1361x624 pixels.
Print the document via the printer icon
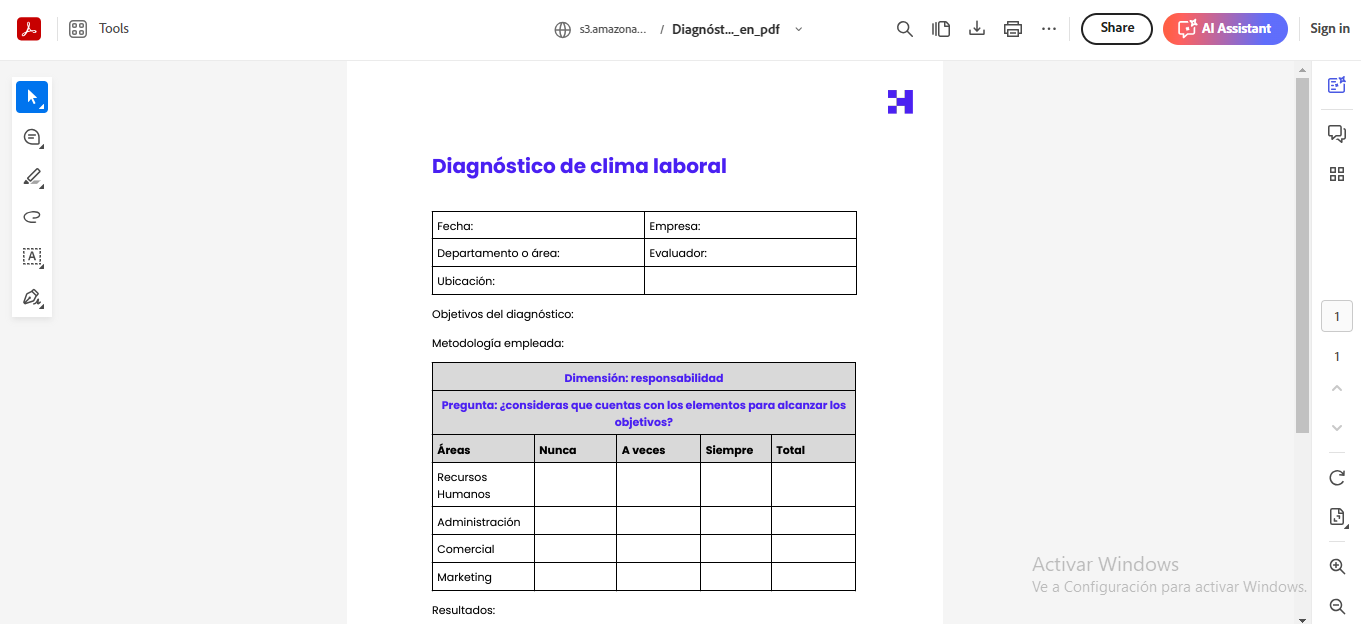coord(1012,29)
